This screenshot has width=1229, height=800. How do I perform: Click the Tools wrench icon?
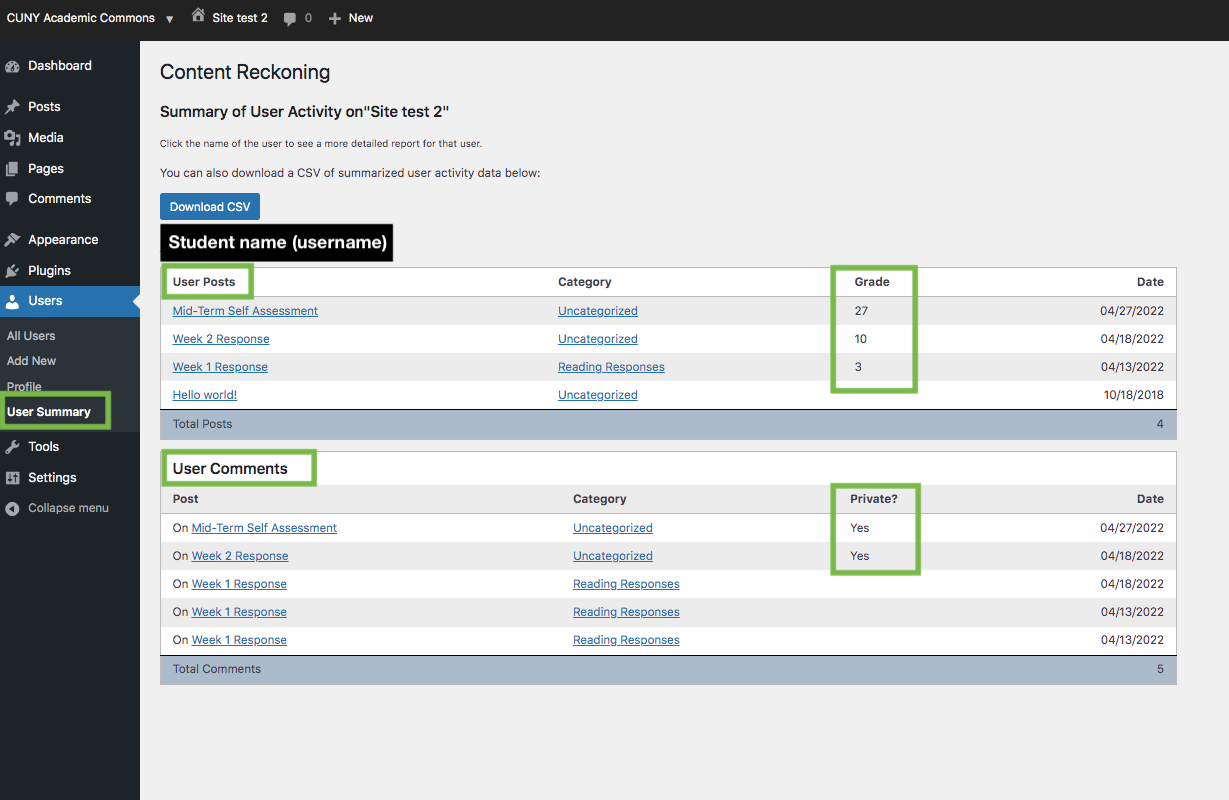[12, 447]
